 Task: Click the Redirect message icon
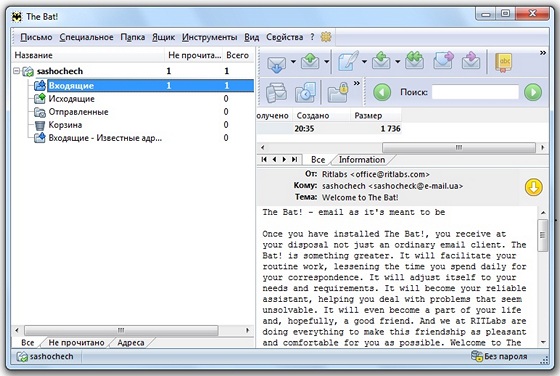tap(471, 61)
